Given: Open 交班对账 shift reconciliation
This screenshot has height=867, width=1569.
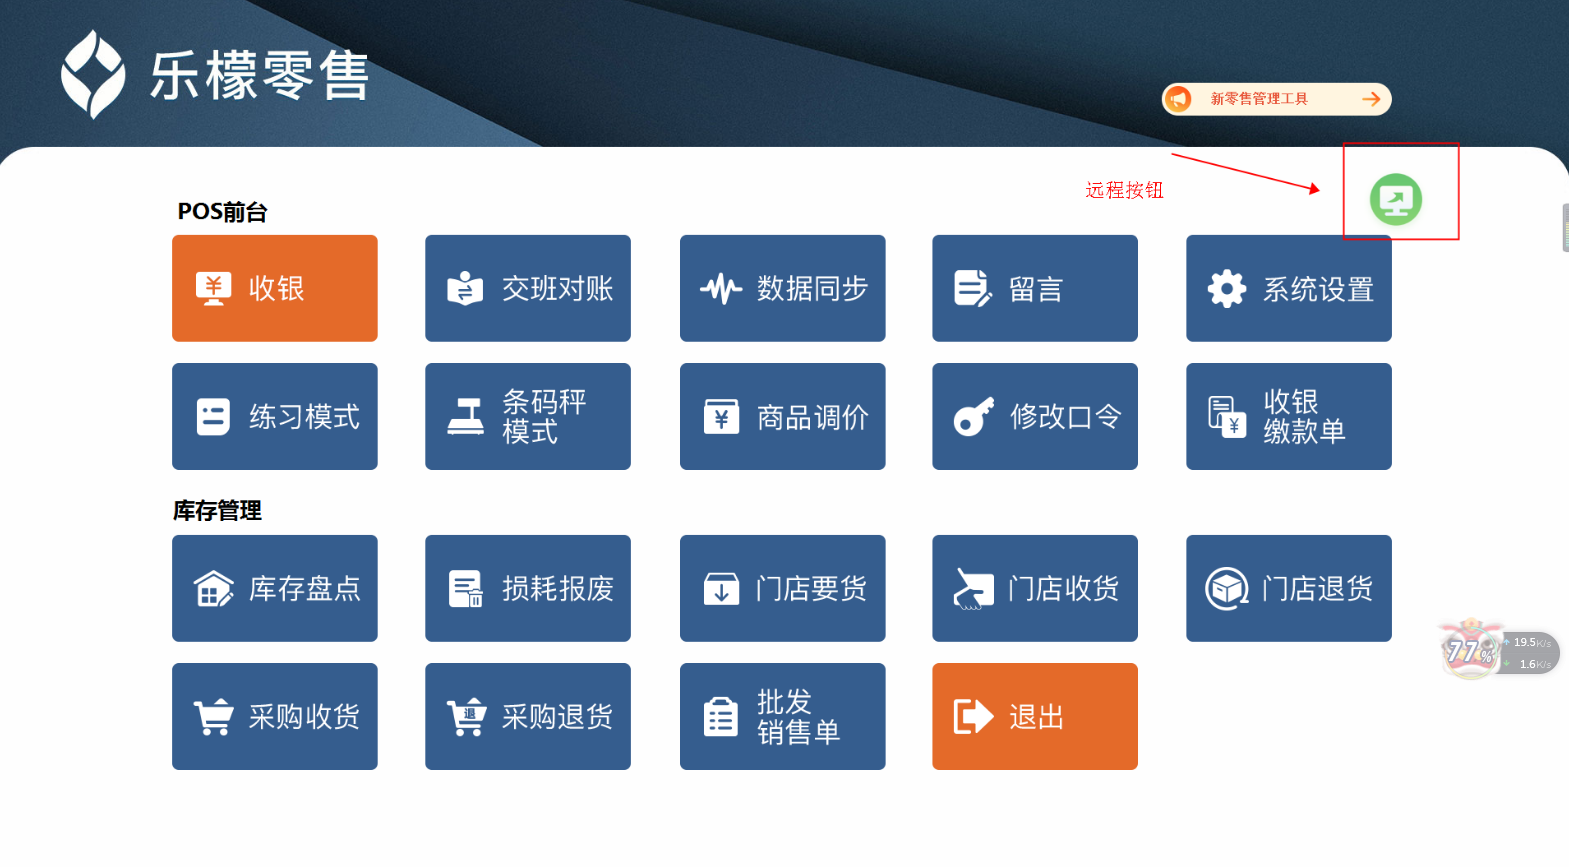Looking at the screenshot, I should pyautogui.click(x=527, y=288).
